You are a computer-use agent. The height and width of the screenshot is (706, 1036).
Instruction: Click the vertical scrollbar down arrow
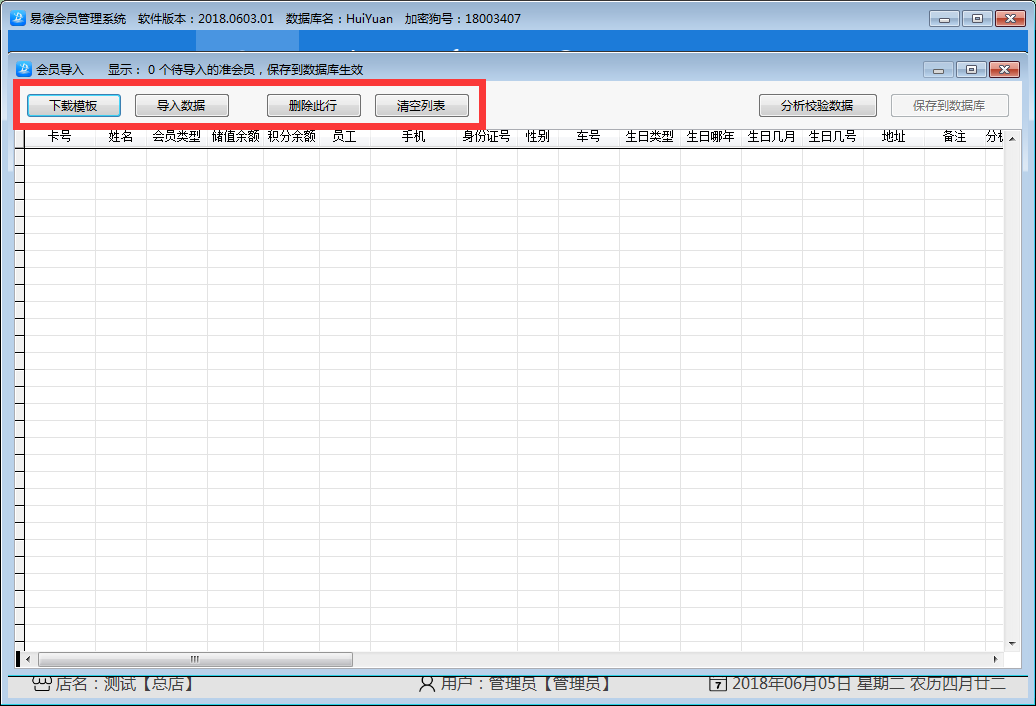pos(1012,644)
